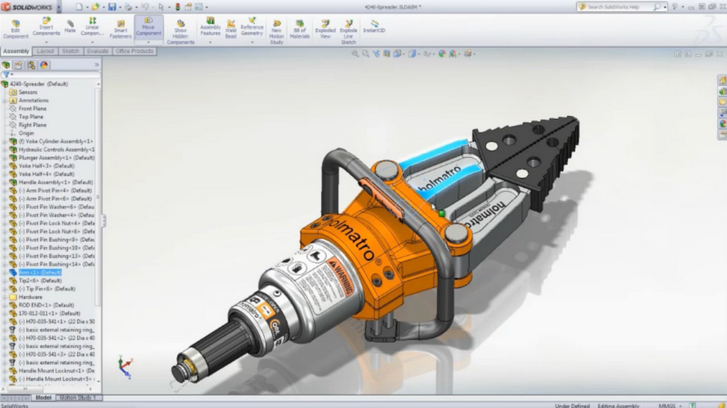Select Front Plane in feature tree
The height and width of the screenshot is (408, 727).
(x=32, y=108)
